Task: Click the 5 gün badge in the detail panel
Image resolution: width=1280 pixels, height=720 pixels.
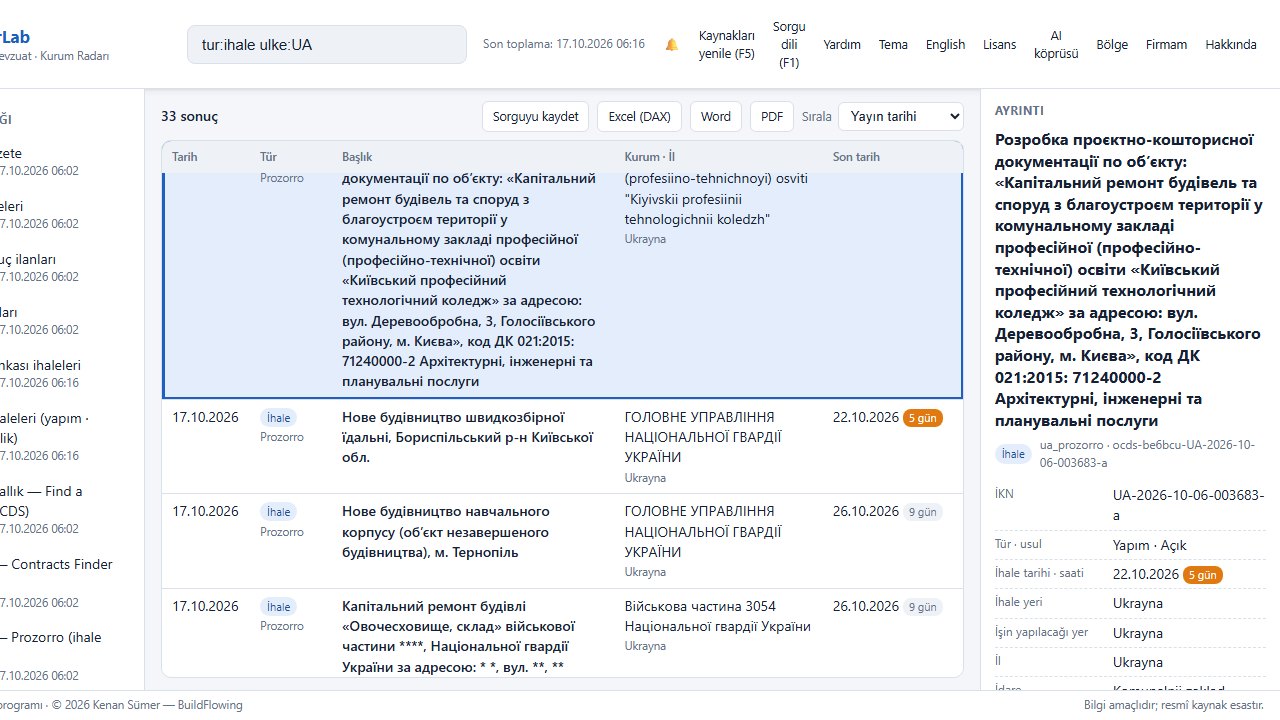Action: tap(1203, 575)
